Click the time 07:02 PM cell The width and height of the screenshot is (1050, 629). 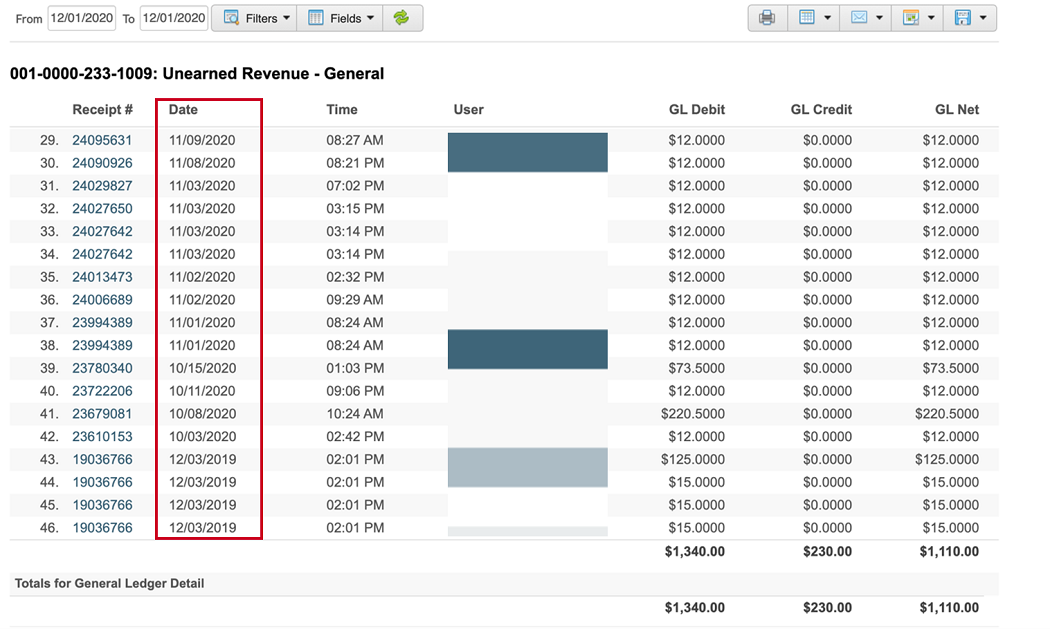355,186
